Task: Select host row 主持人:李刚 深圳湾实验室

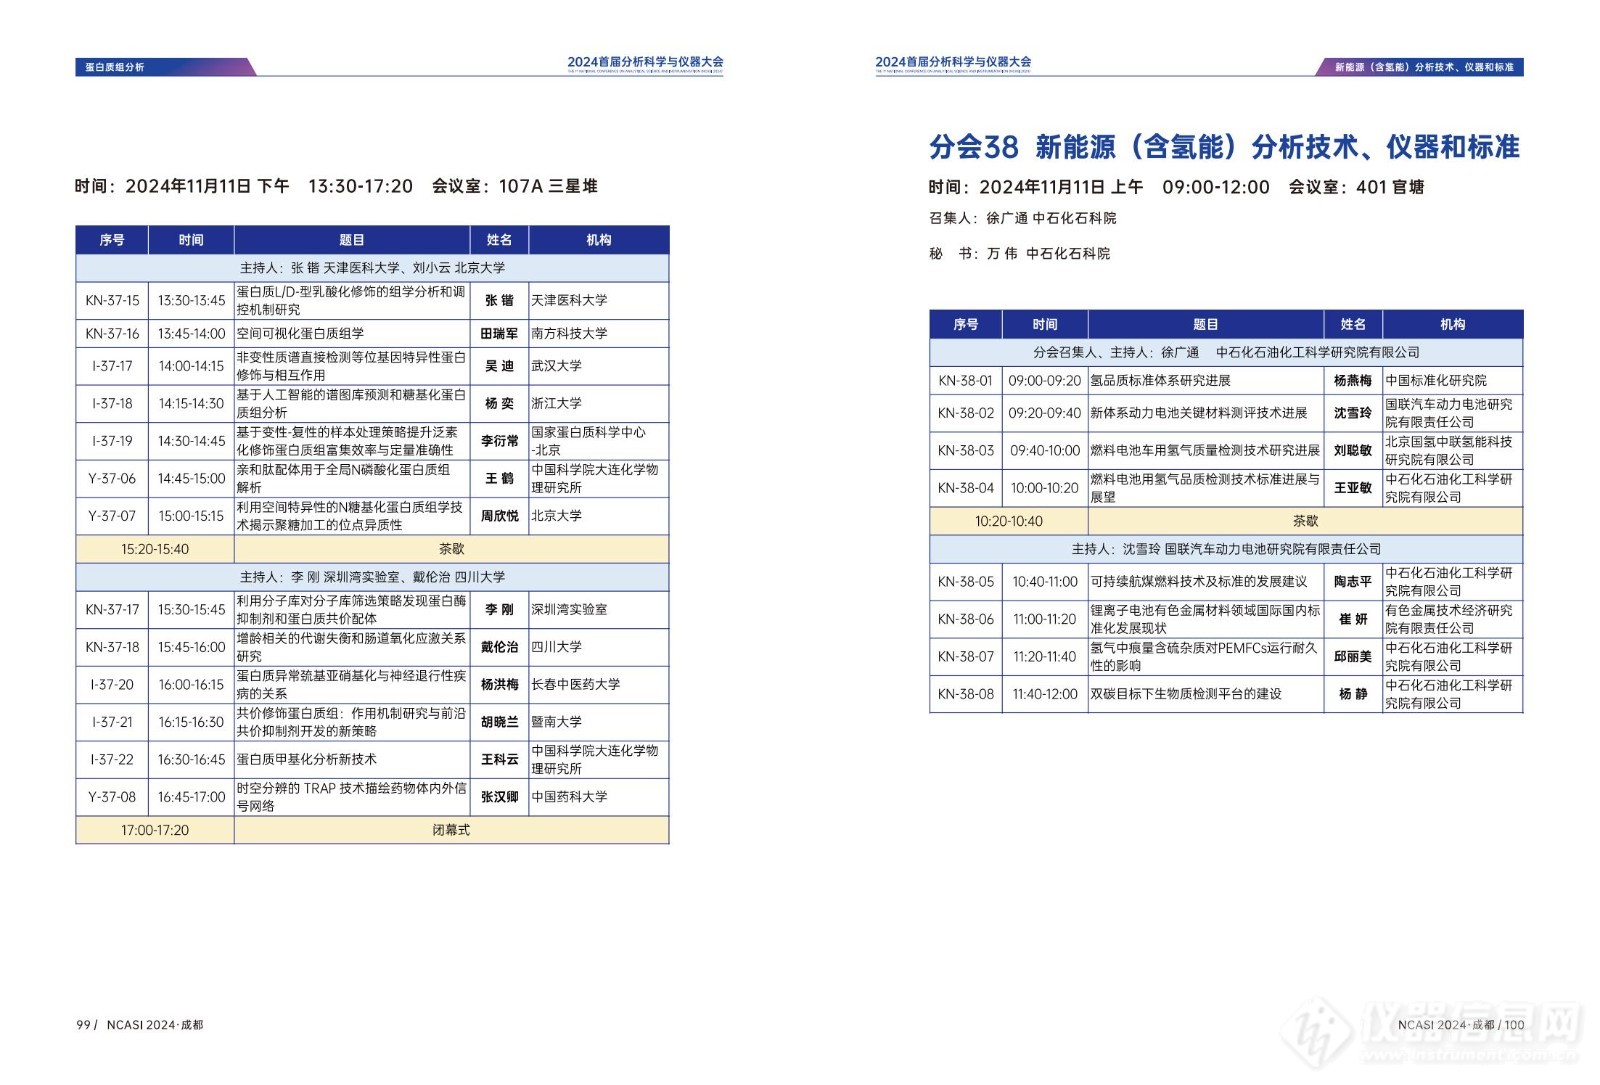Action: click(x=372, y=577)
